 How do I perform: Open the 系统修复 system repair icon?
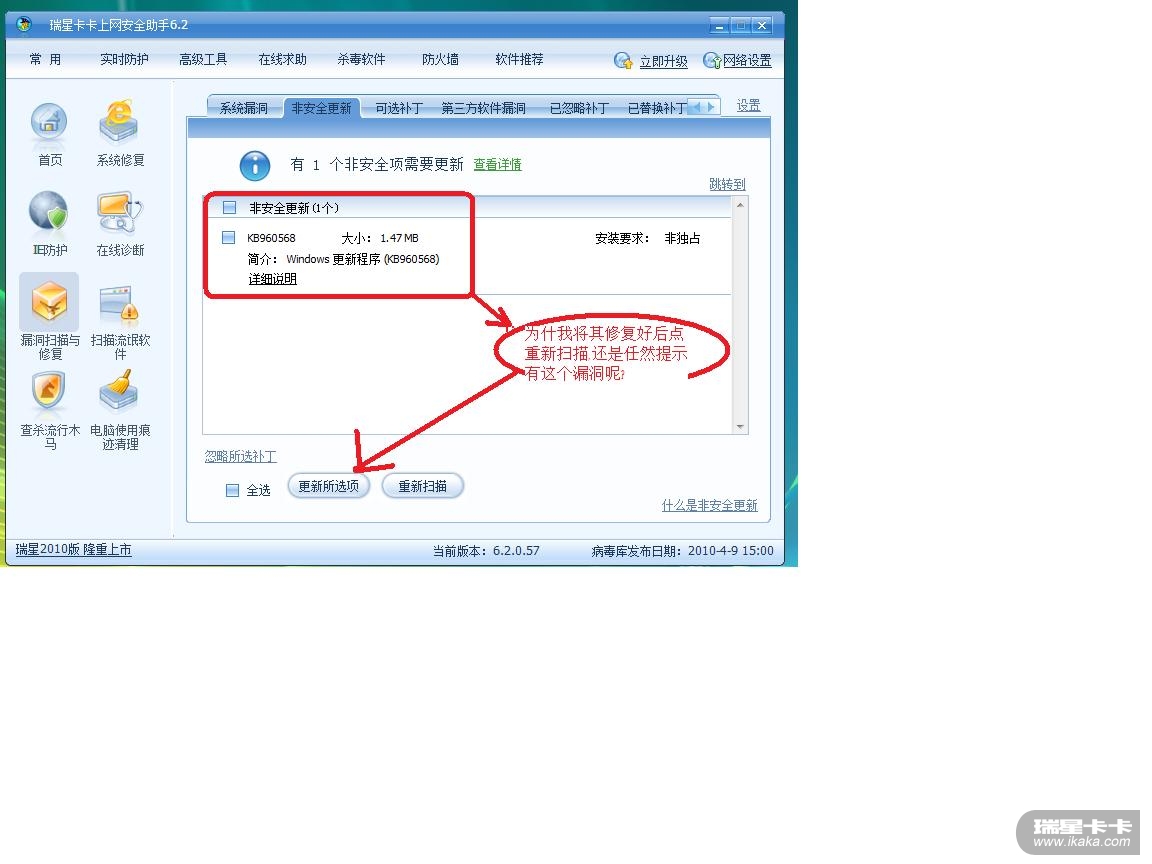(119, 121)
